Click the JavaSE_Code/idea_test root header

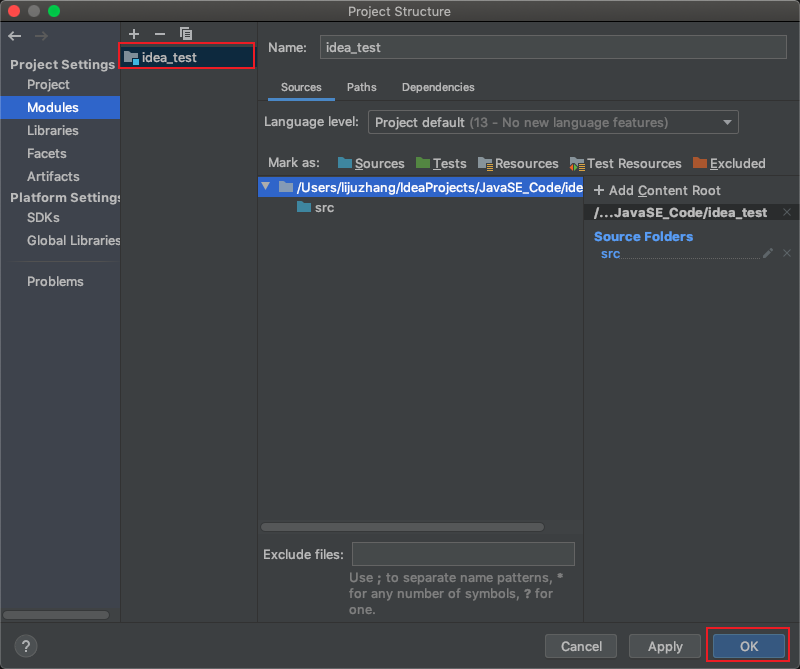click(x=680, y=212)
